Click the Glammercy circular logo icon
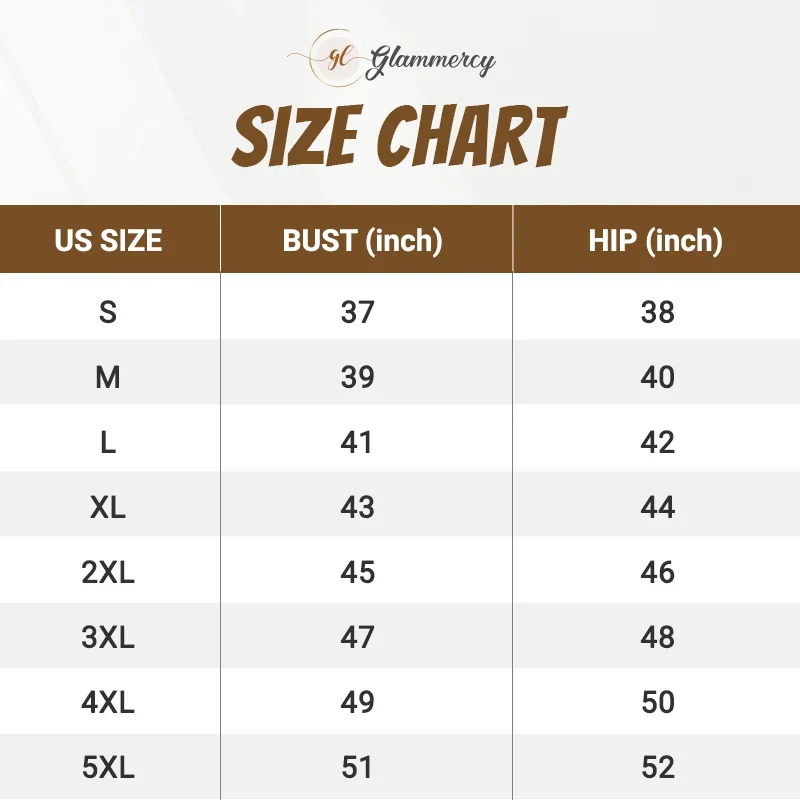 point(337,58)
